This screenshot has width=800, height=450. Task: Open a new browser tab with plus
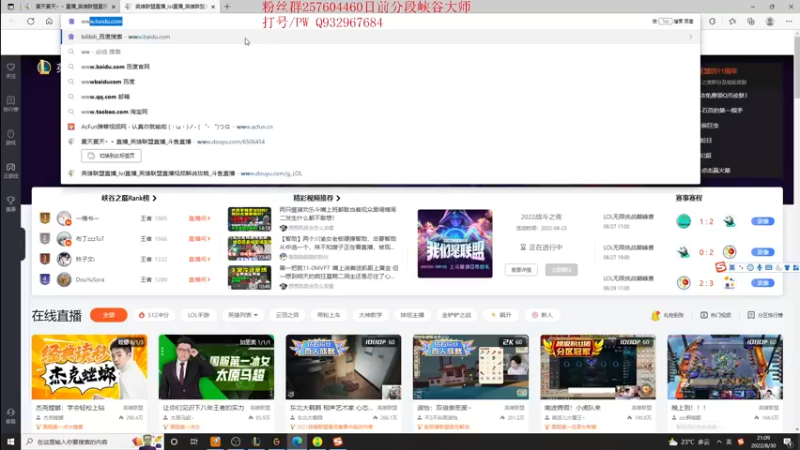tap(227, 7)
